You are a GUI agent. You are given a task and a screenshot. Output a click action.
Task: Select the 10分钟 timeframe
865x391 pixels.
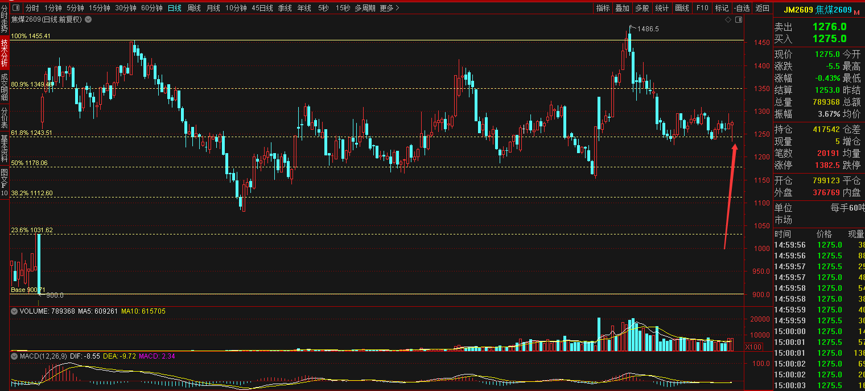pyautogui.click(x=236, y=8)
